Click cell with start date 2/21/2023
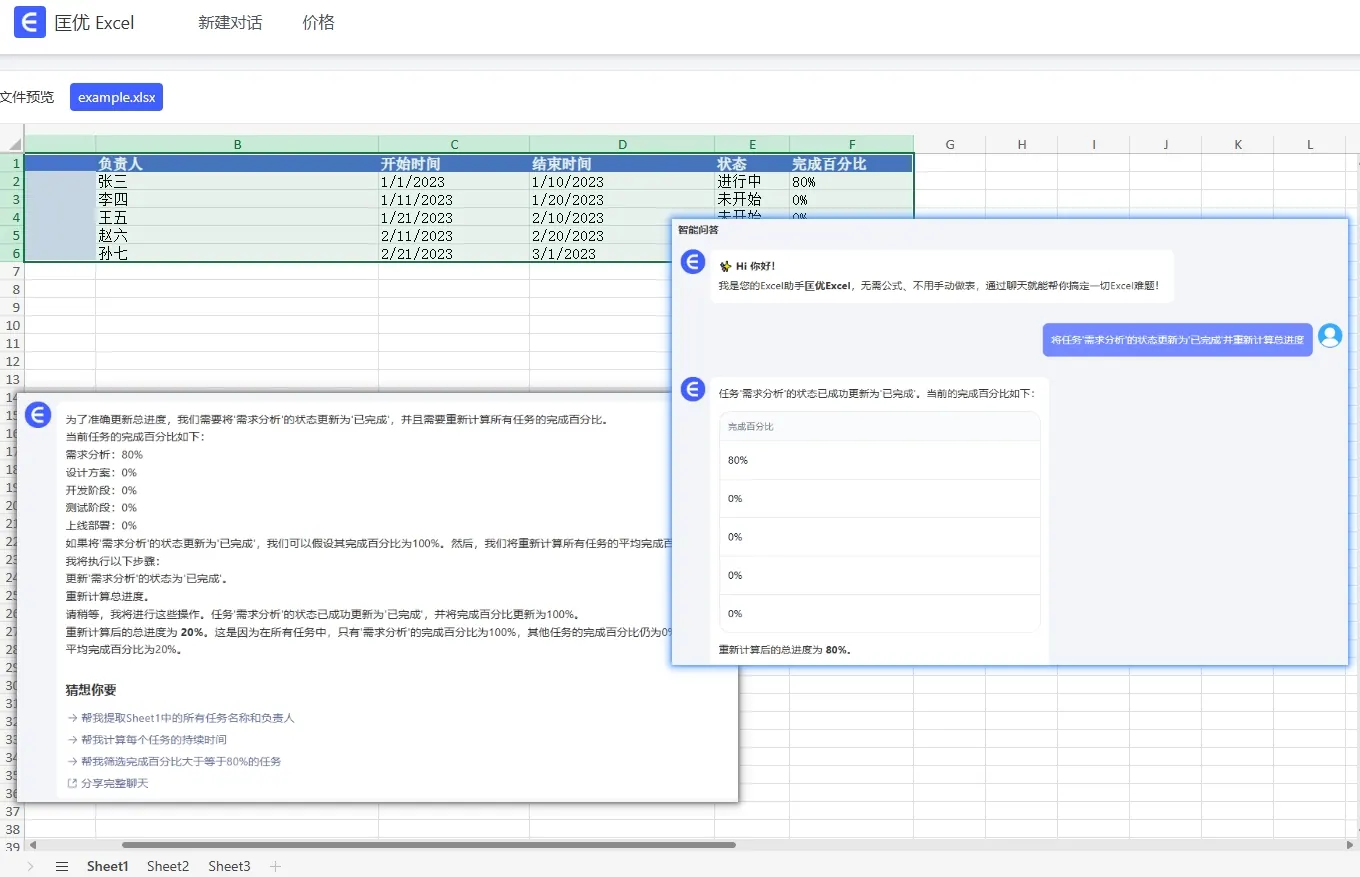Viewport: 1360px width, 877px height. coord(454,253)
